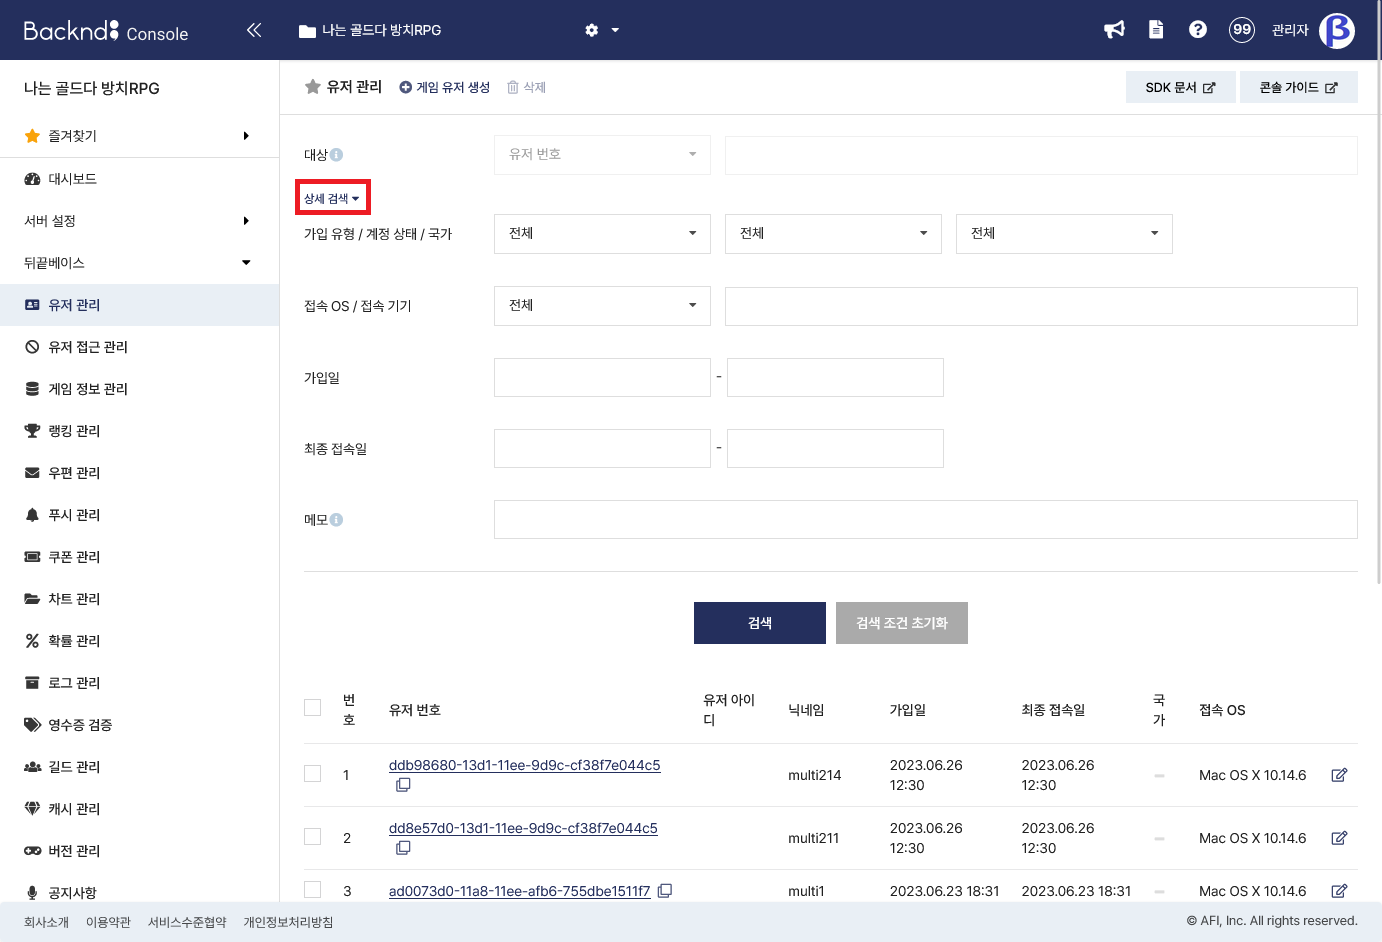The height and width of the screenshot is (942, 1382).
Task: Go to 쿠폰 관리 in the sidebar
Action: (x=75, y=557)
